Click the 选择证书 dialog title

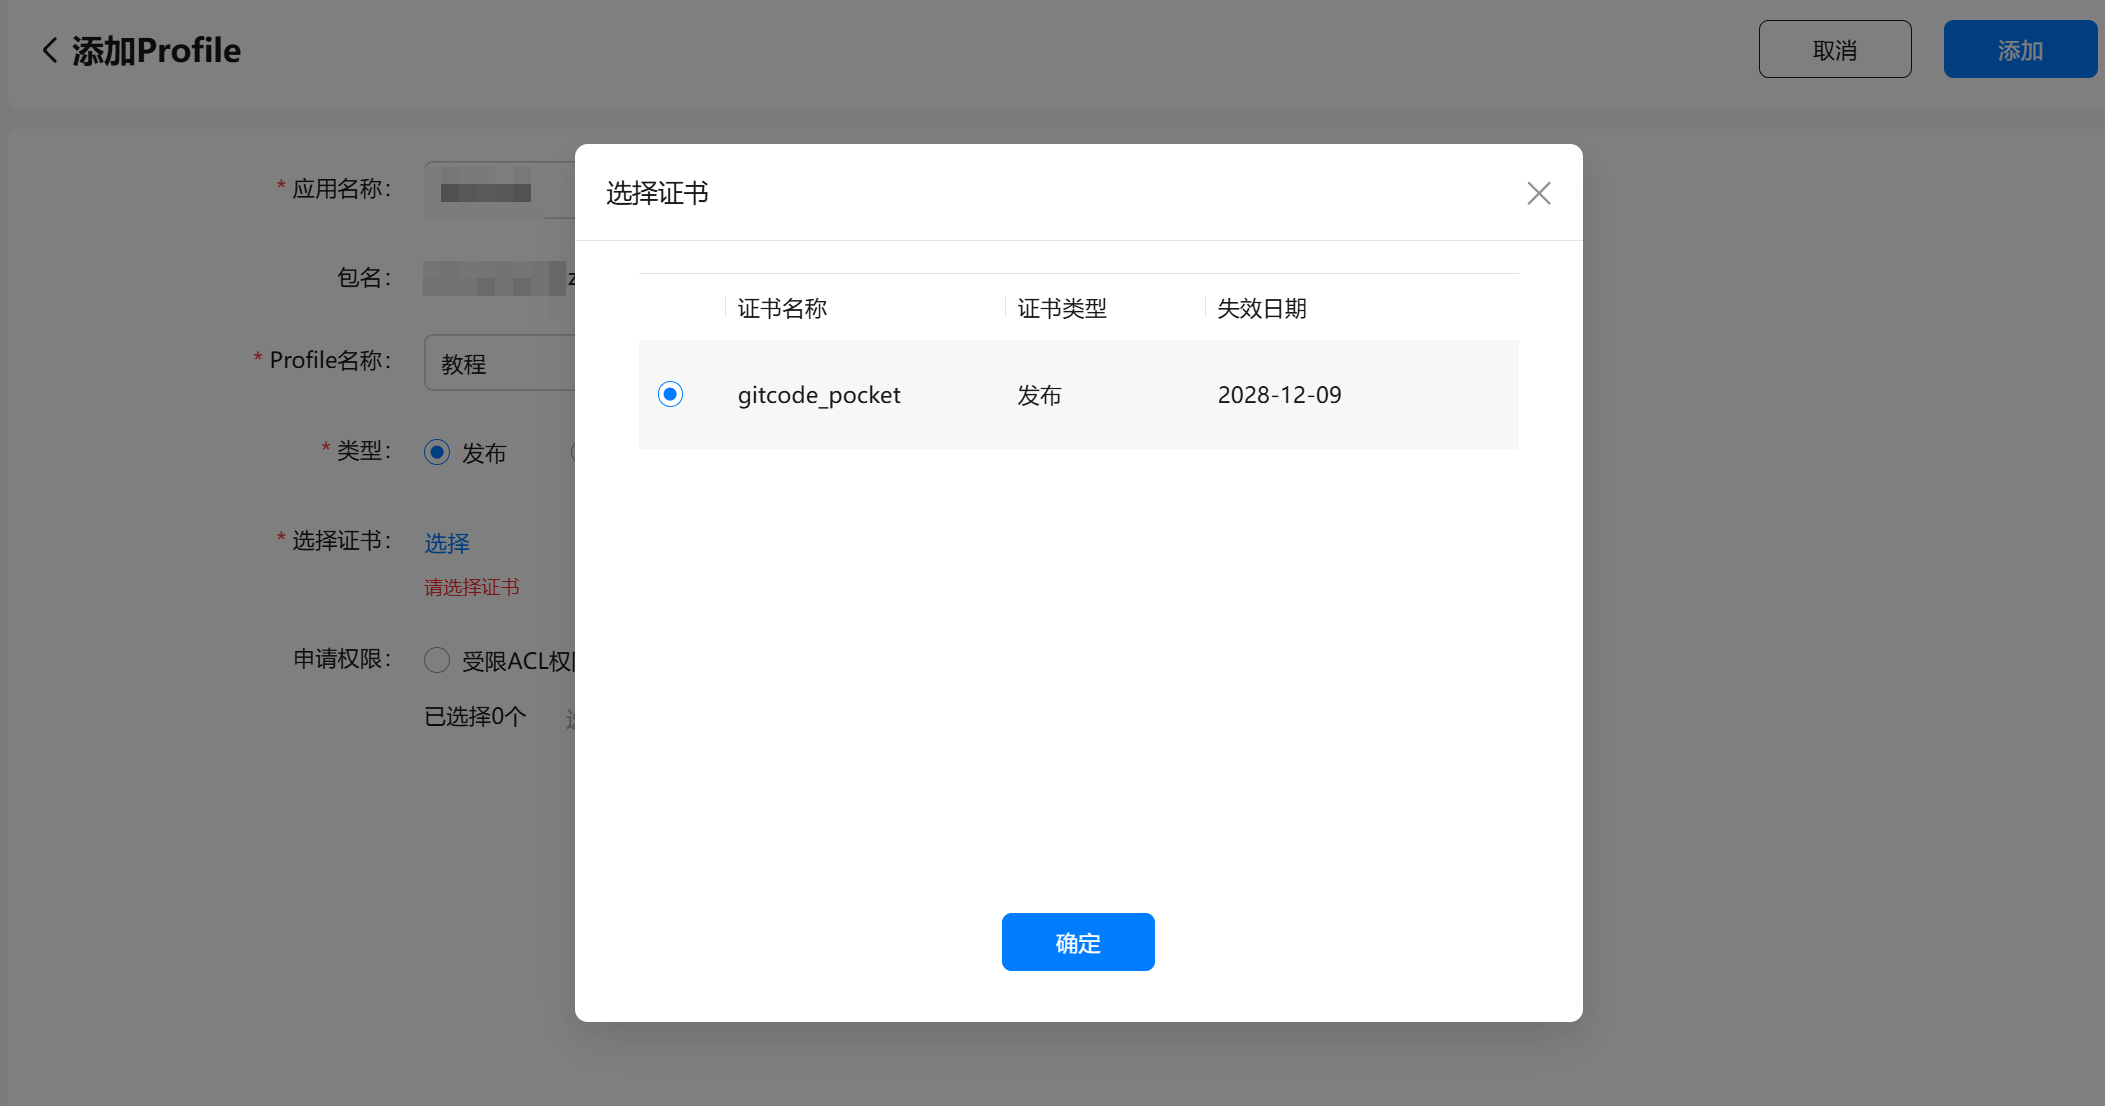tap(657, 193)
